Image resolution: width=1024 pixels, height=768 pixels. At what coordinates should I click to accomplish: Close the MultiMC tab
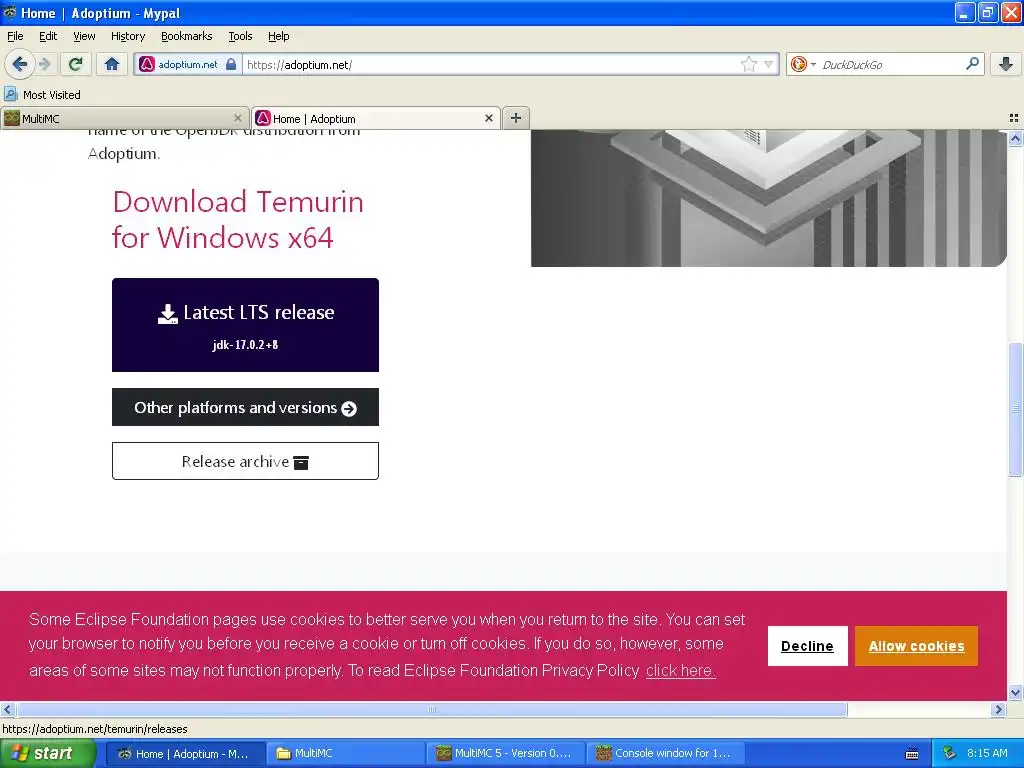pos(238,118)
